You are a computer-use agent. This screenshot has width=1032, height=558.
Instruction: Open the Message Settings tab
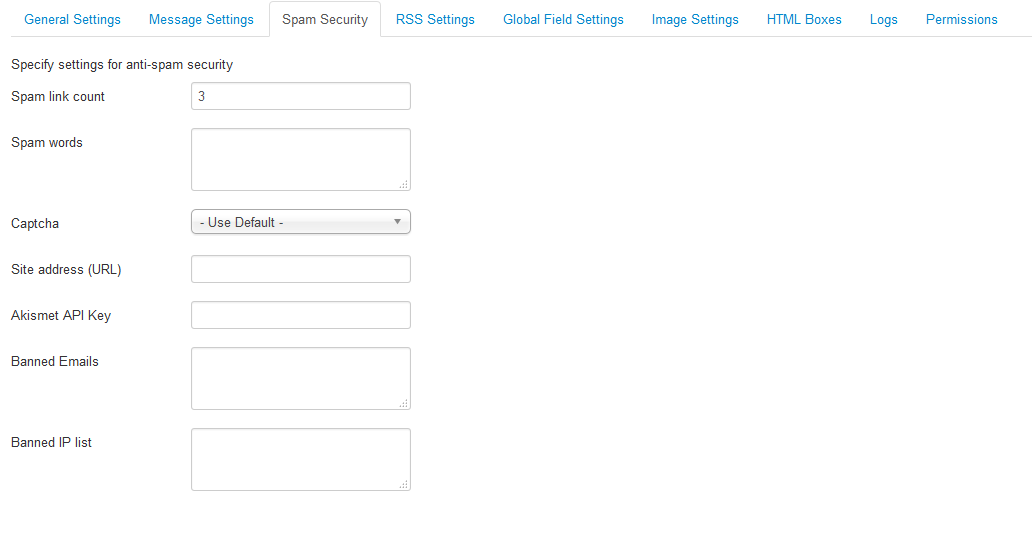click(201, 19)
